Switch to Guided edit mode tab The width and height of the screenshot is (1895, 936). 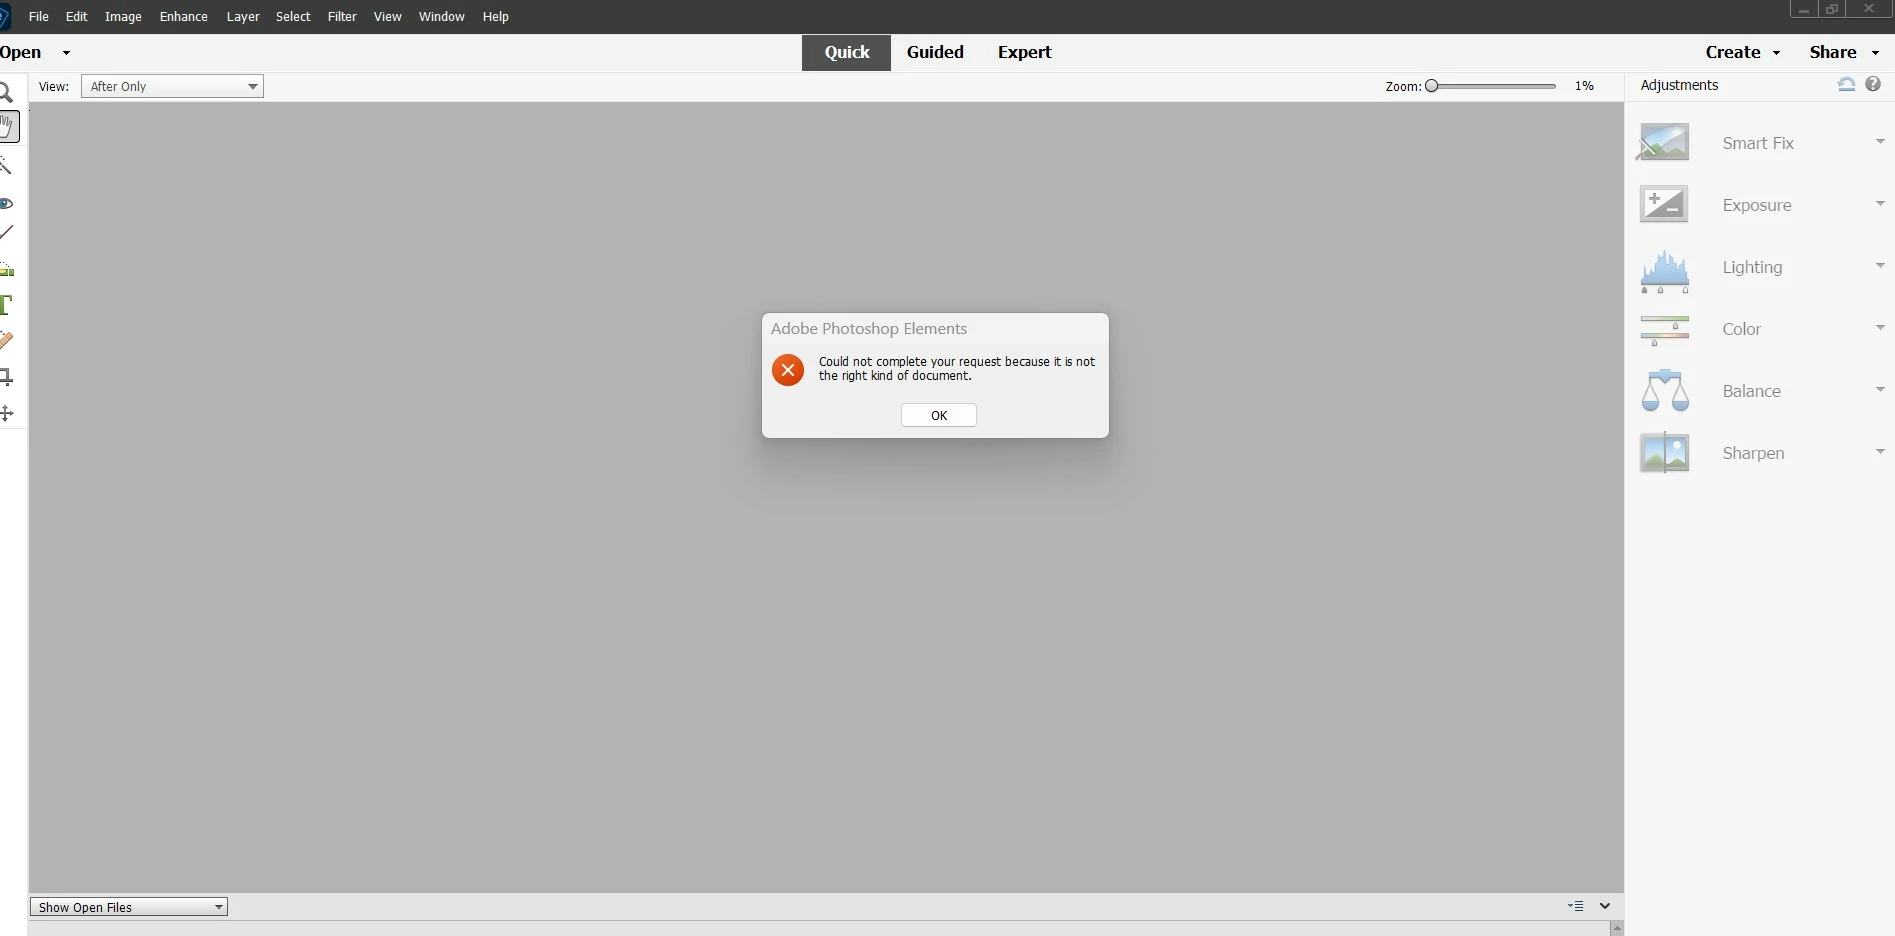pos(935,52)
